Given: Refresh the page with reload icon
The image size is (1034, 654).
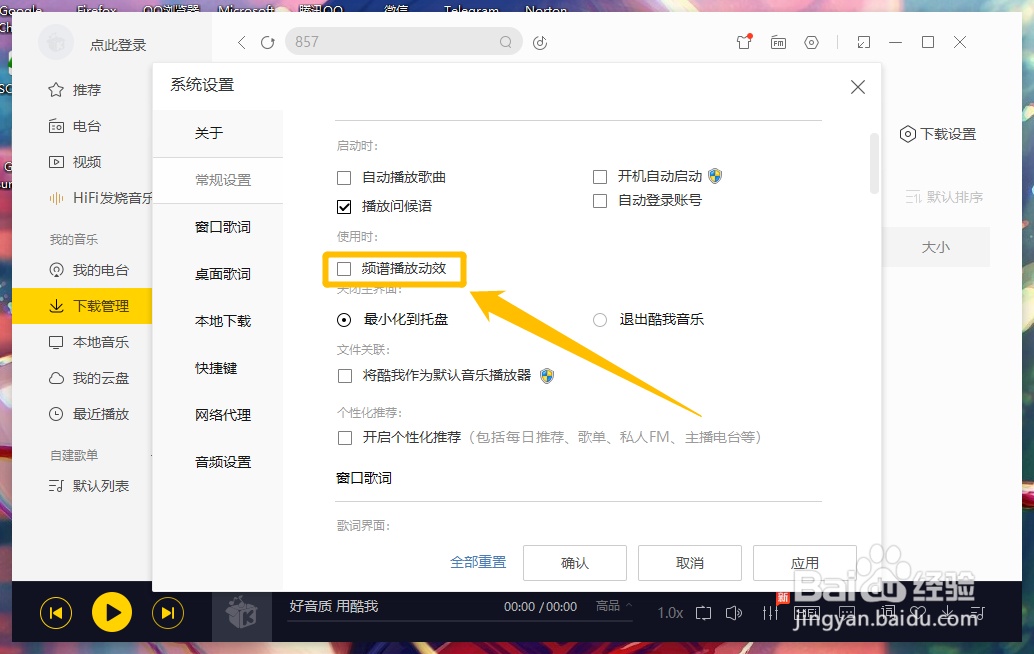Looking at the screenshot, I should 267,42.
